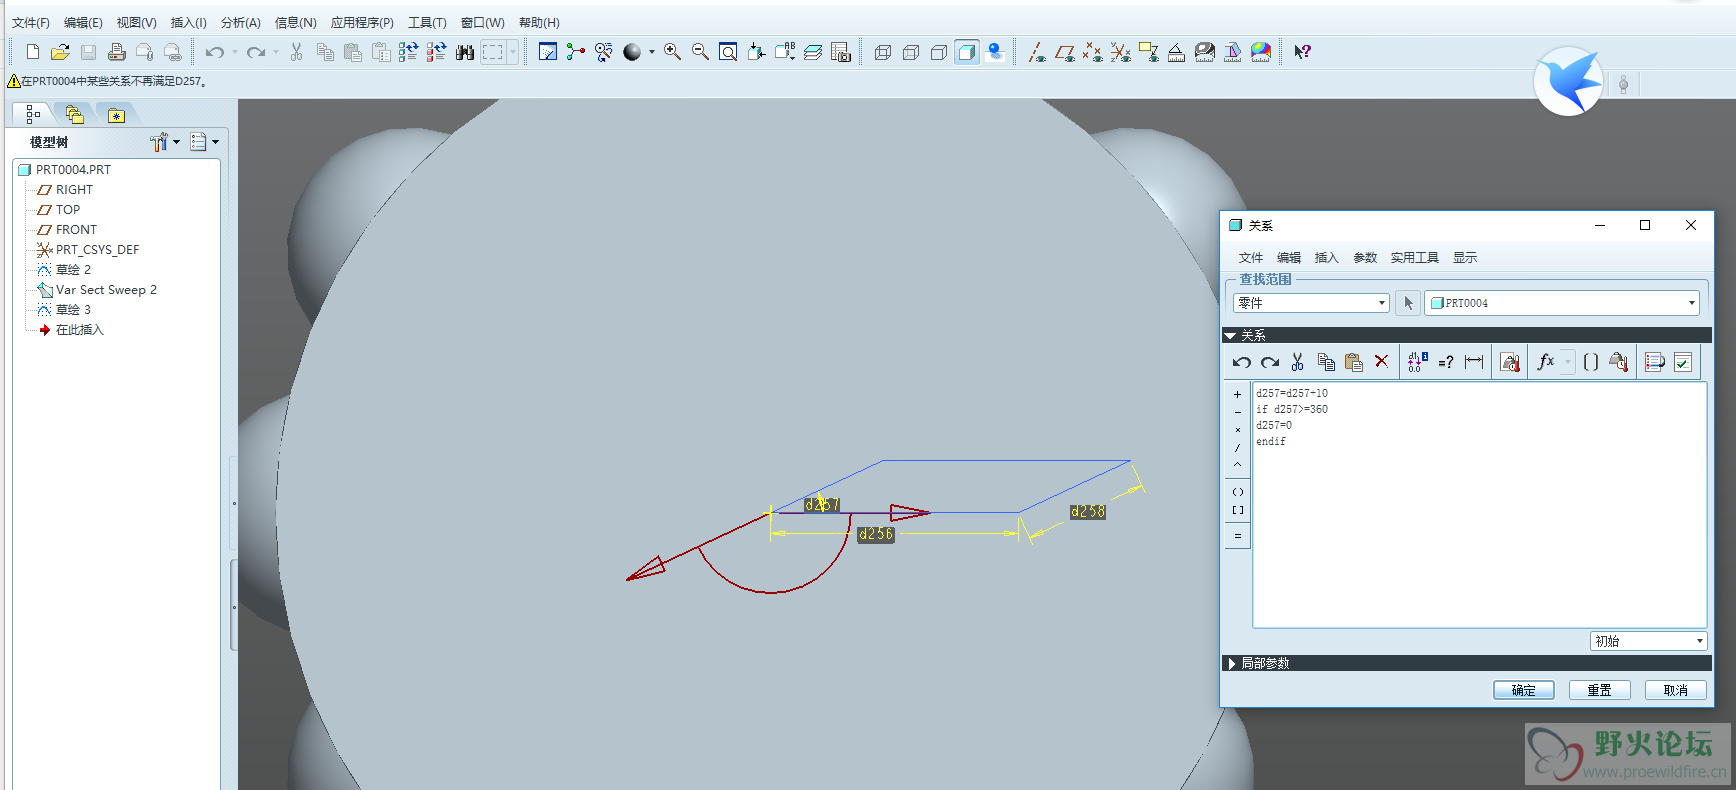This screenshot has height=790, width=1736.
Task: Open the 应用程序(P) main menu
Action: (x=362, y=22)
